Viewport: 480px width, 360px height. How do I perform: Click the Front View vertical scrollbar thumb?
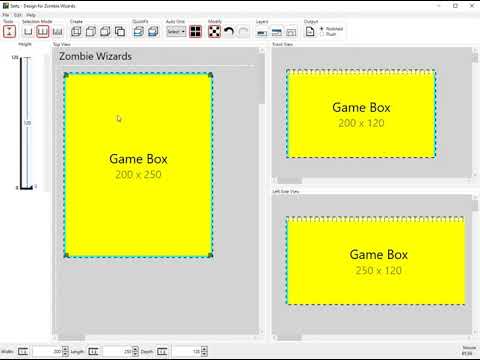476,57
